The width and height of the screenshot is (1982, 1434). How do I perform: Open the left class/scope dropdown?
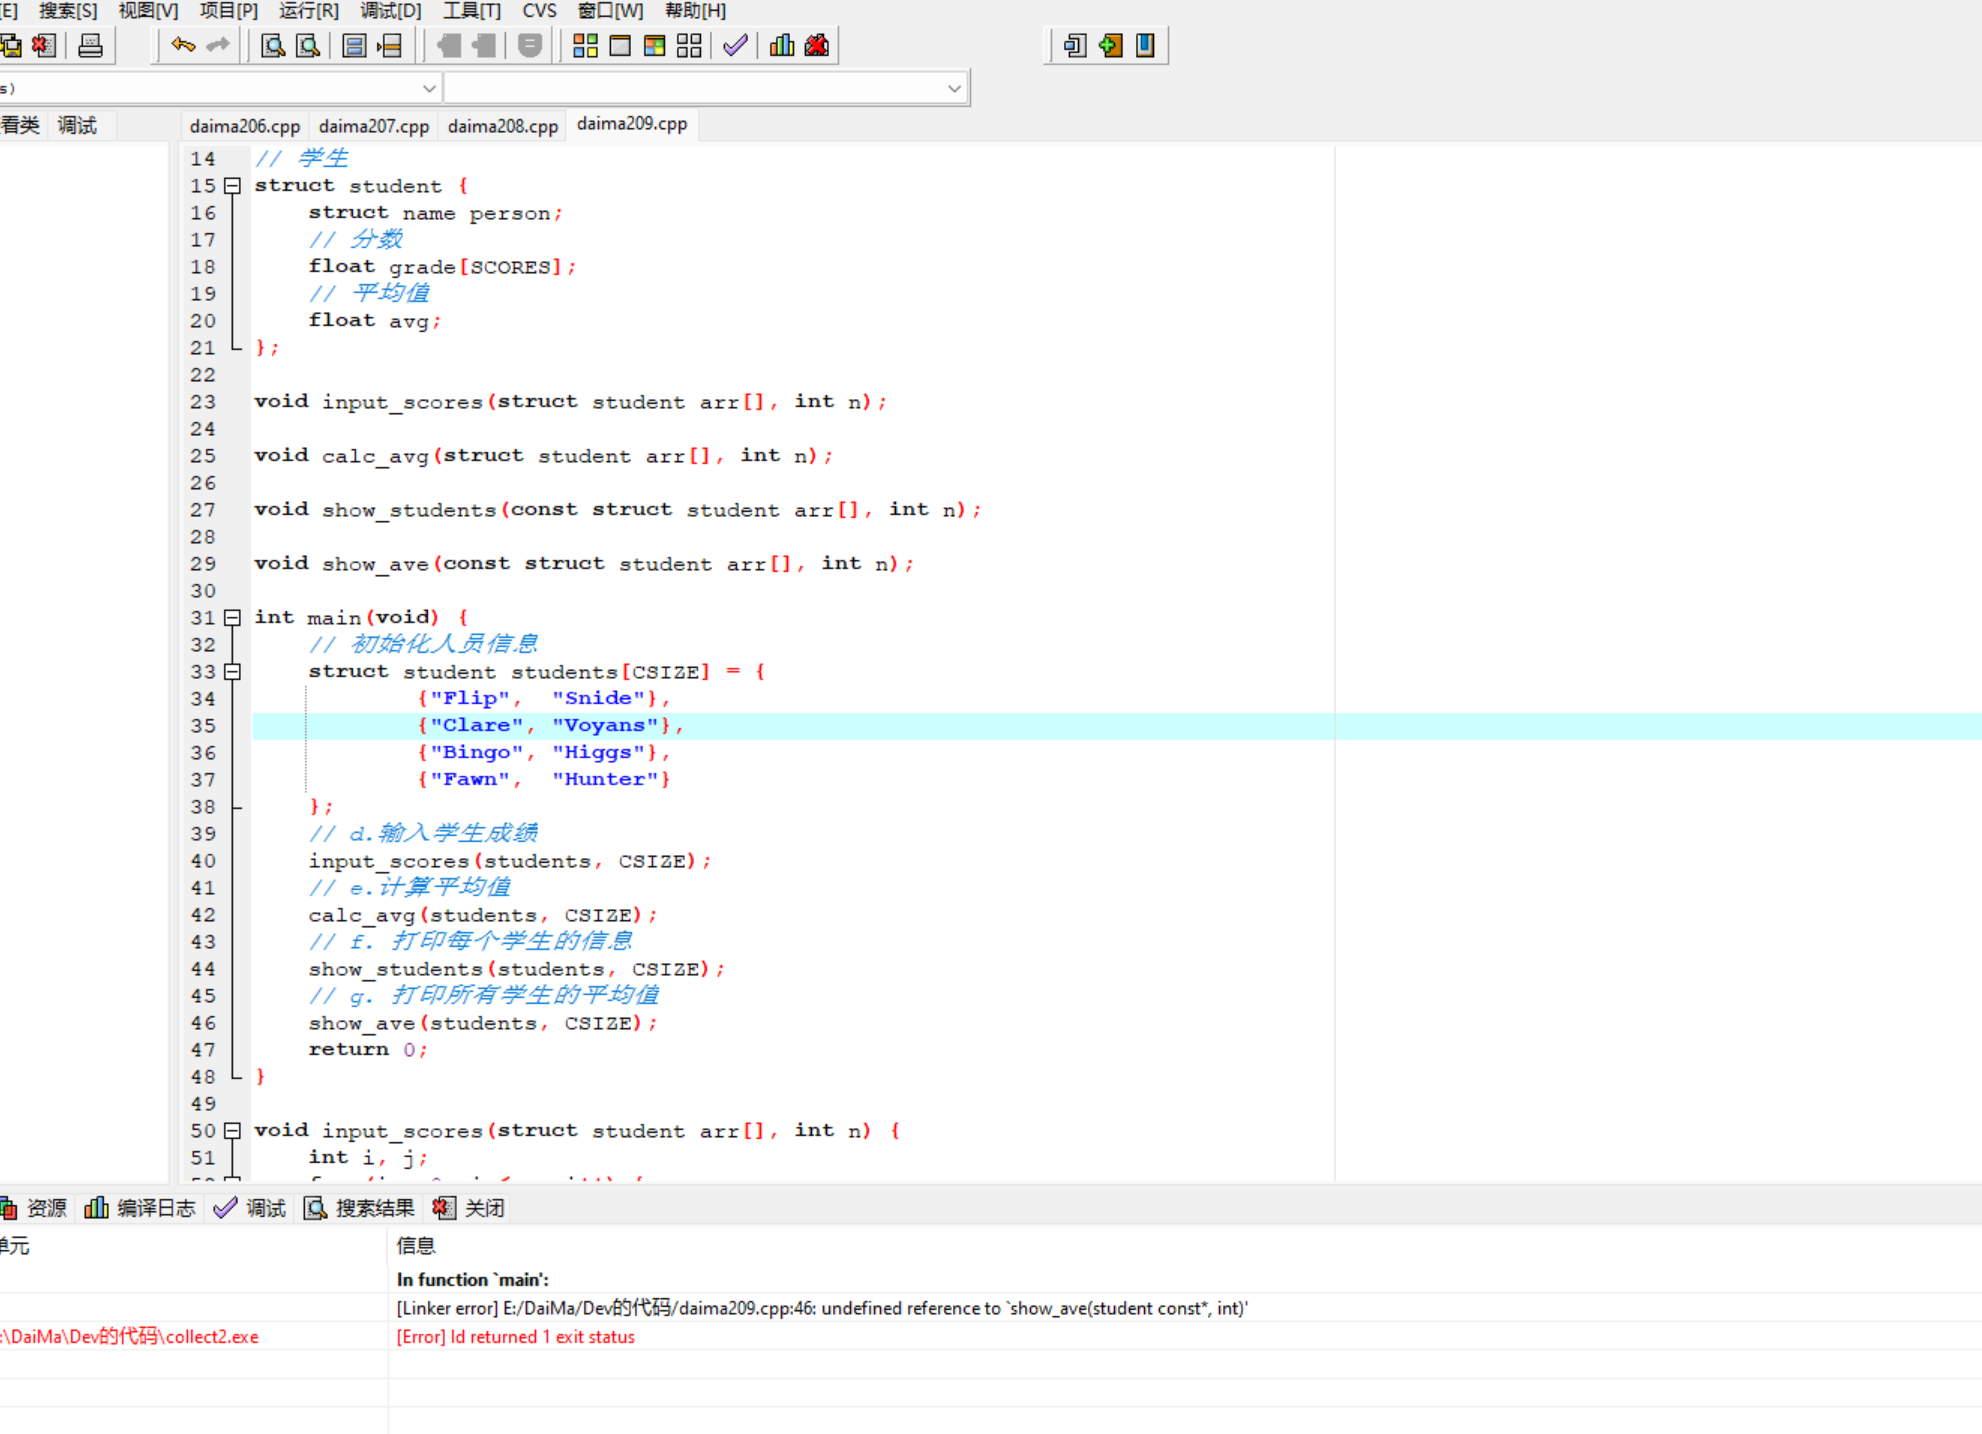click(x=429, y=89)
